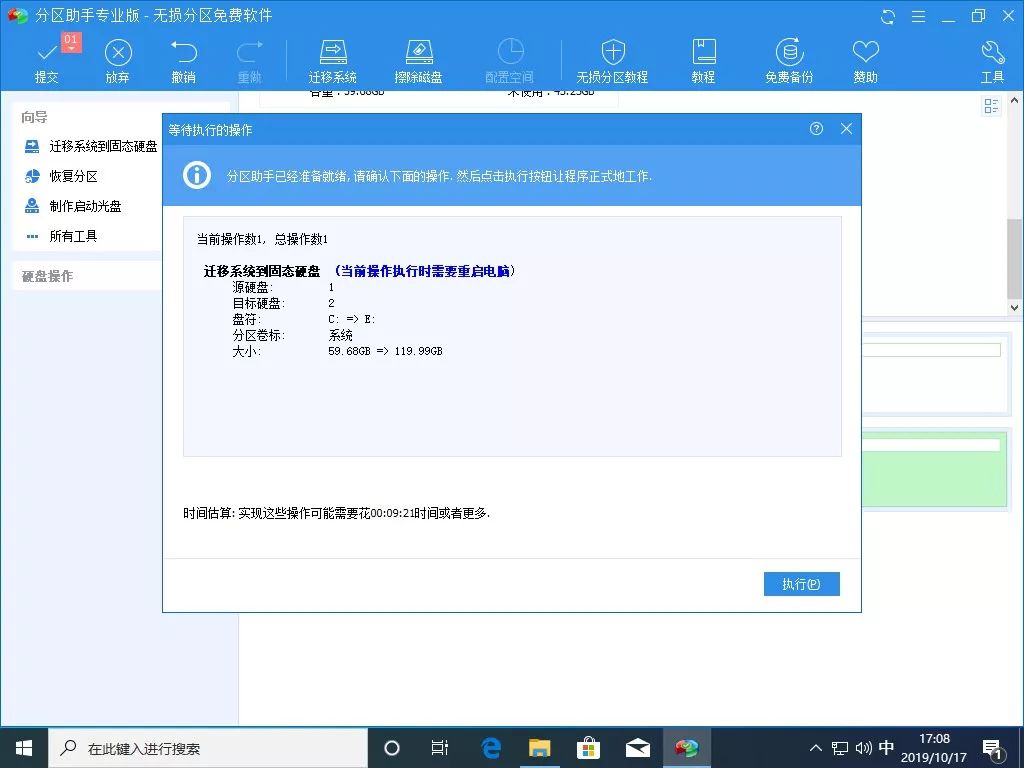Click the scrollbar up arrow in main window
Image resolution: width=1024 pixels, height=768 pixels.
coord(1014,101)
